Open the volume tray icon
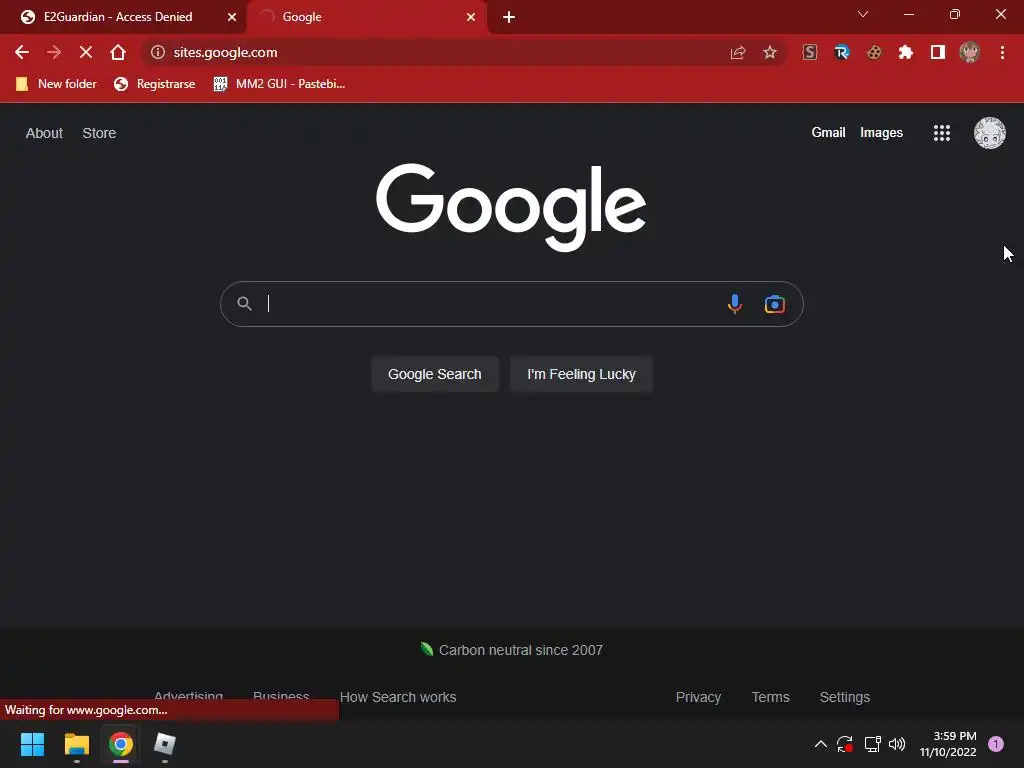The image size is (1024, 768). coord(897,744)
